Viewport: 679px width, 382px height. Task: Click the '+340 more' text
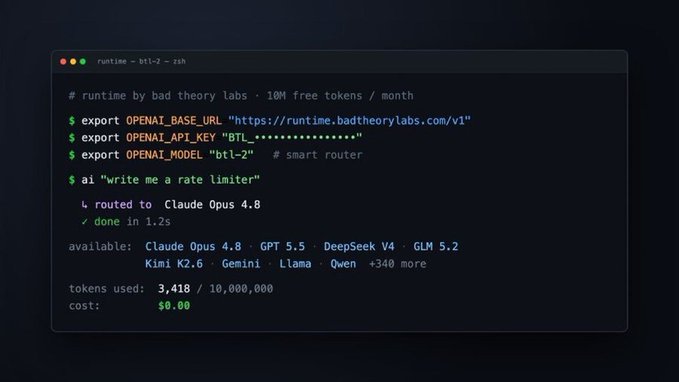(397, 264)
